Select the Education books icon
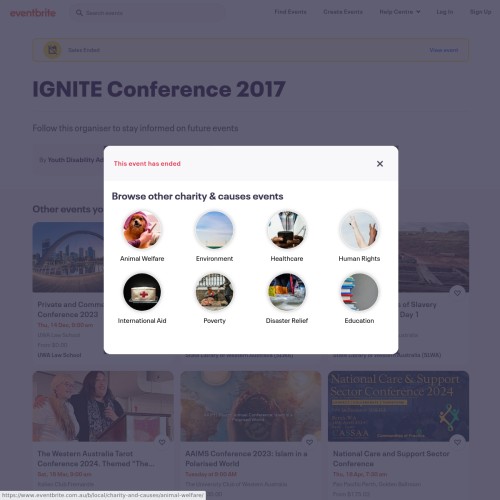This screenshot has width=500, height=500. 359,292
